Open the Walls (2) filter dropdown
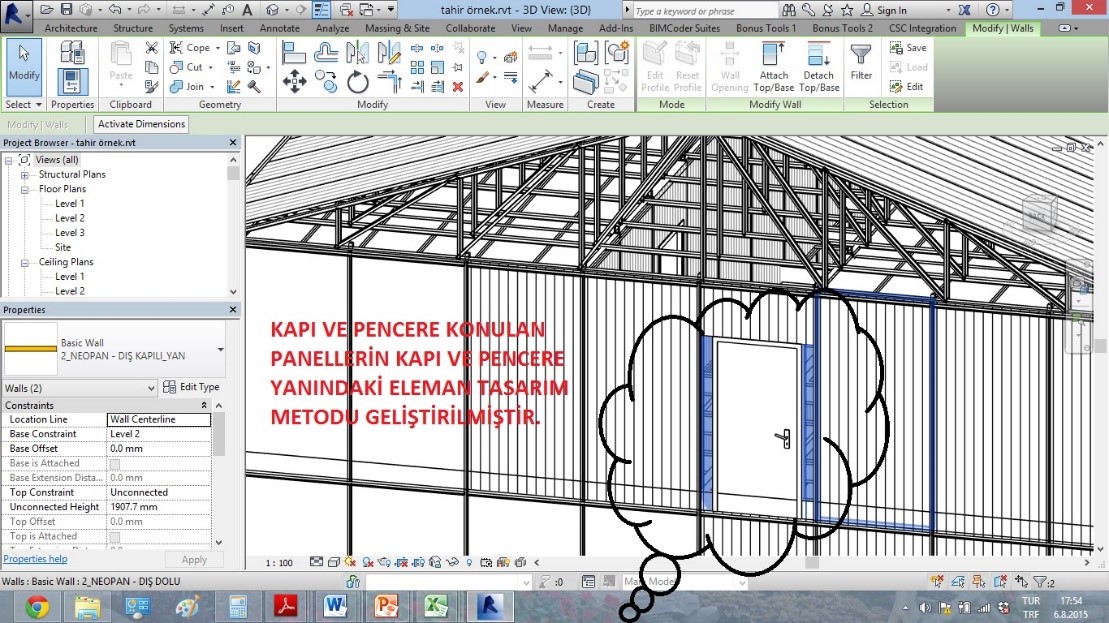 151,388
